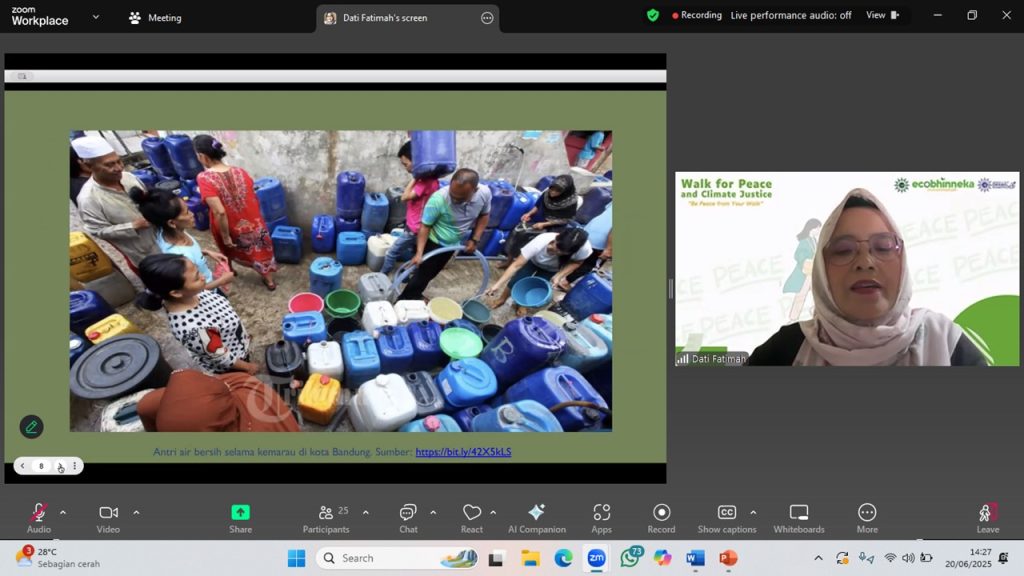Click the annotation pencil icon on slide

31,427
